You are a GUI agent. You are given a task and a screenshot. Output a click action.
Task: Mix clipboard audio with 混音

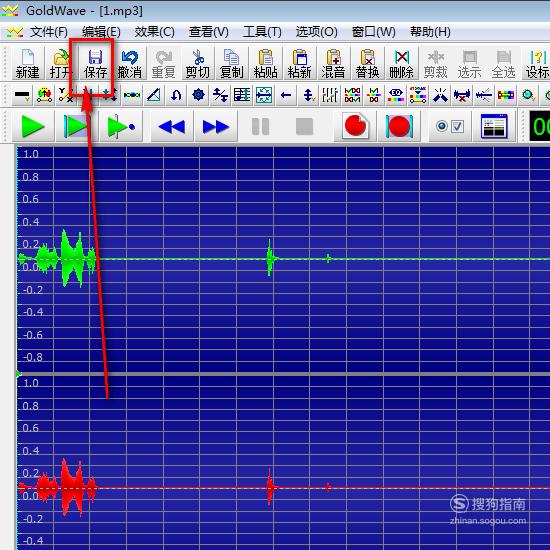pos(333,64)
